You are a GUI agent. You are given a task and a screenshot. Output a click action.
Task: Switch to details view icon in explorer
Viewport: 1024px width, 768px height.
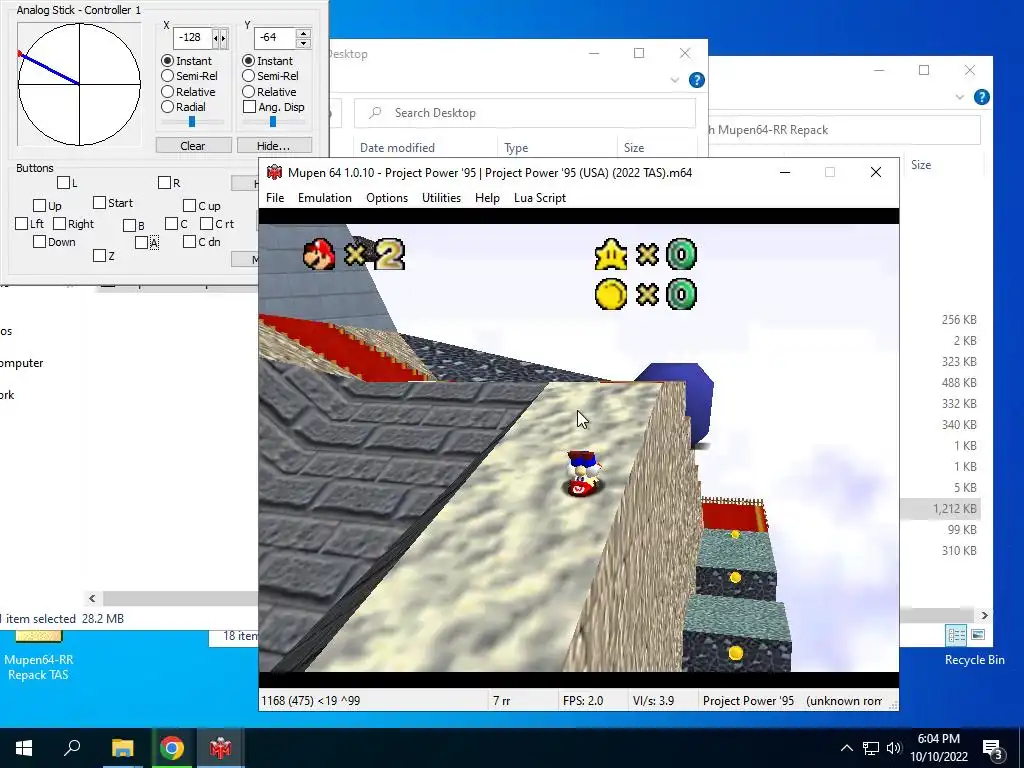pyautogui.click(x=957, y=635)
